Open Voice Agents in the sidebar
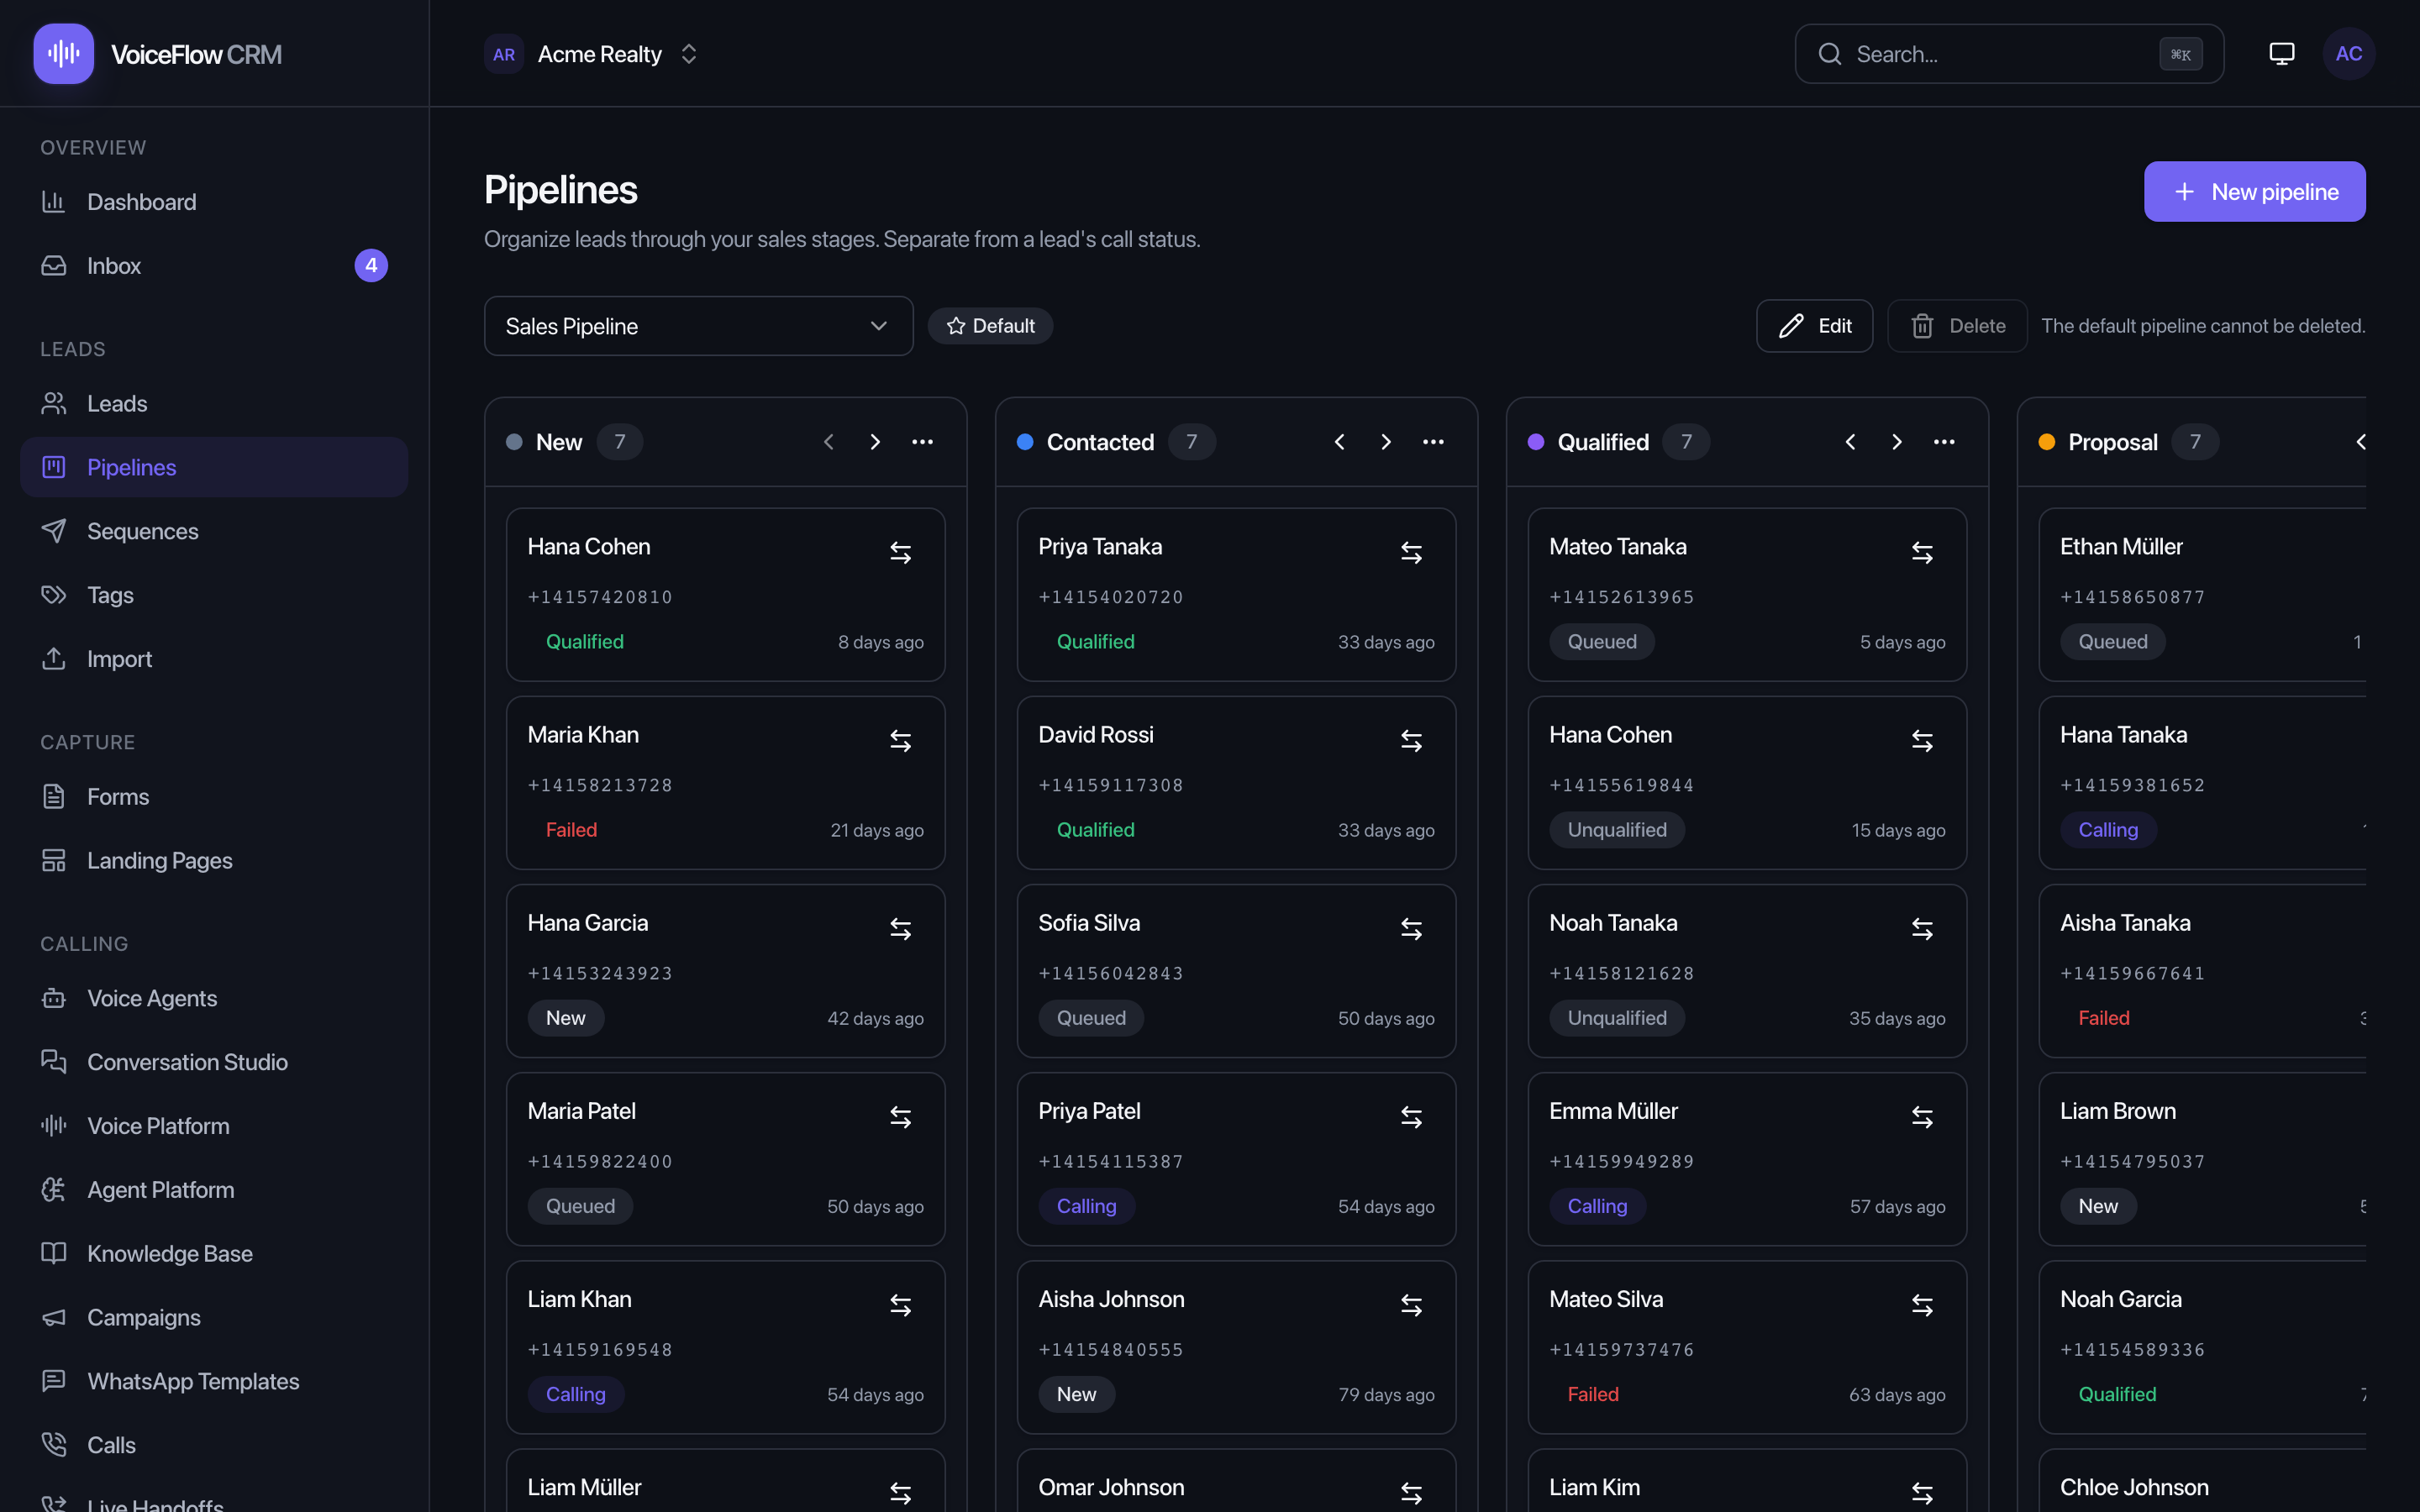 [x=214, y=998]
